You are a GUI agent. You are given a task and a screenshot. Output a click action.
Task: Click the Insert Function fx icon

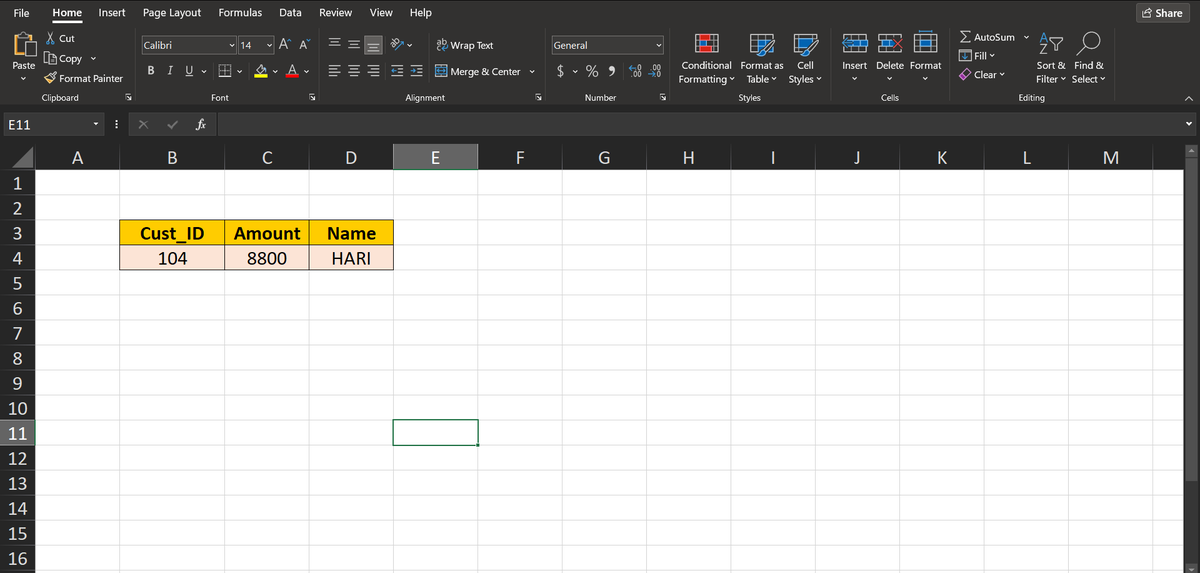[x=201, y=125]
